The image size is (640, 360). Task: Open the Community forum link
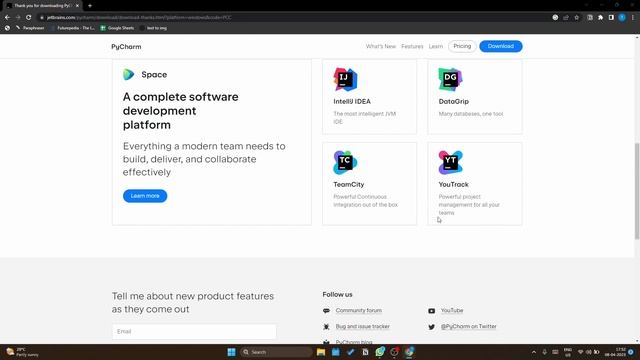(x=359, y=311)
